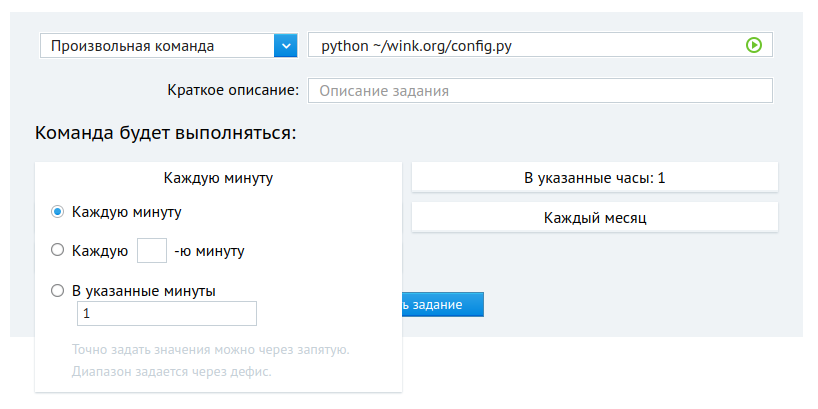The image size is (818, 409).
Task: Choose the 'В указанные минуты' radio option
Action: pos(58,291)
